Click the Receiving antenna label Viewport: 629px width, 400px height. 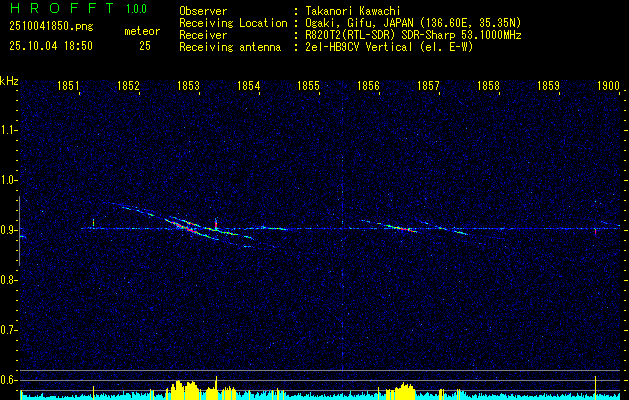[x=230, y=47]
